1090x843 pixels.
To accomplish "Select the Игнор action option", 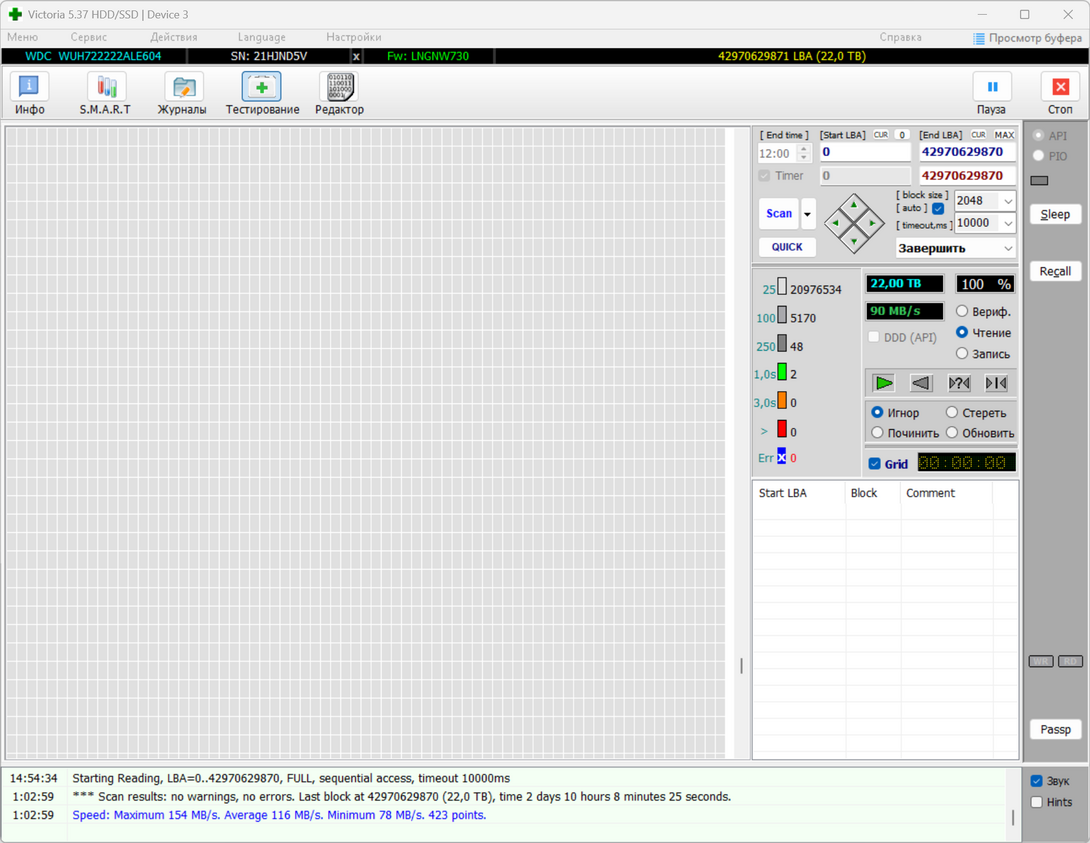I will [x=877, y=412].
